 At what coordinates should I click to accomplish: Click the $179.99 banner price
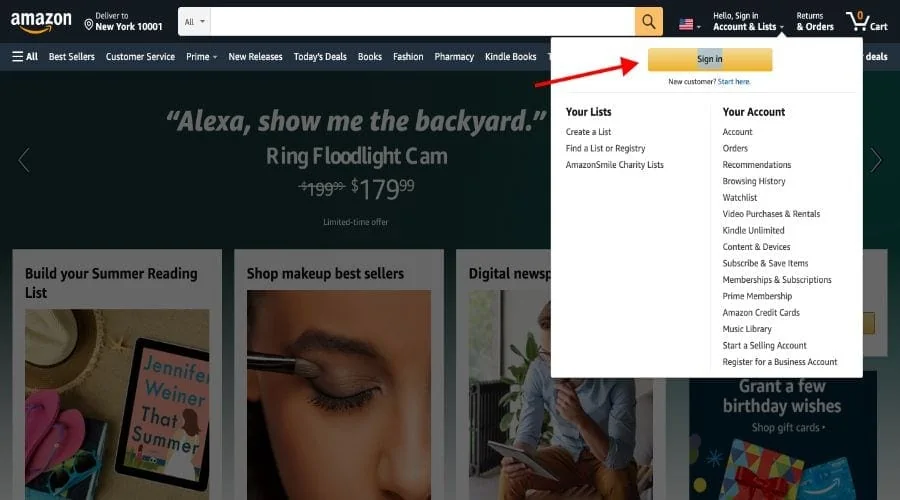382,189
